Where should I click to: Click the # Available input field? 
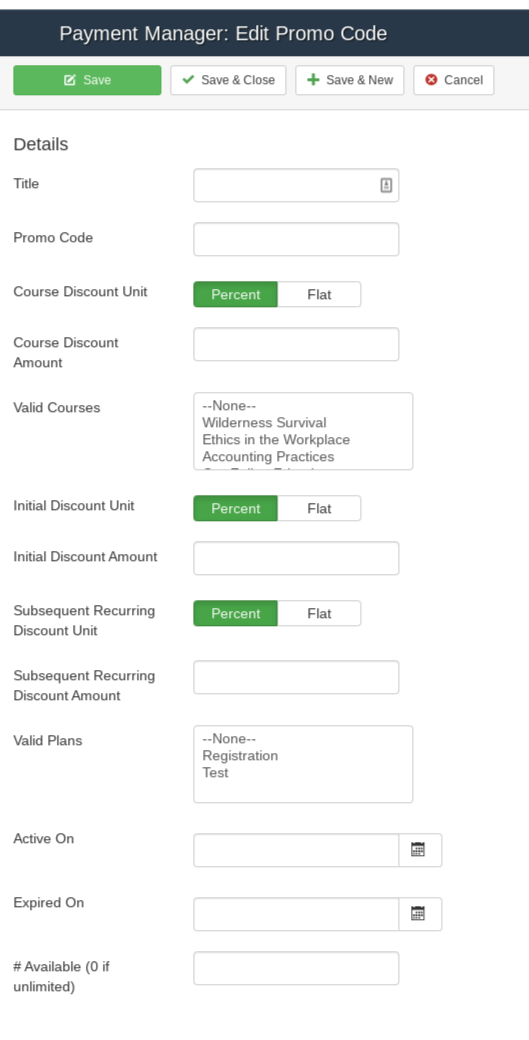coord(296,968)
